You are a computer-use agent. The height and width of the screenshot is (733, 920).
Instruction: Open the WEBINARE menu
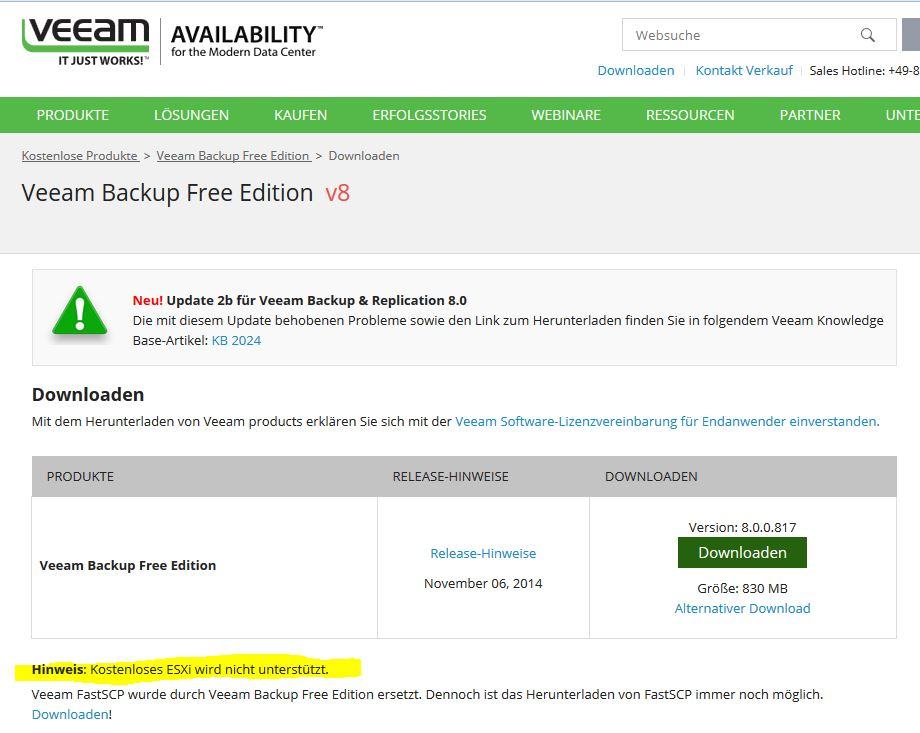pos(566,115)
